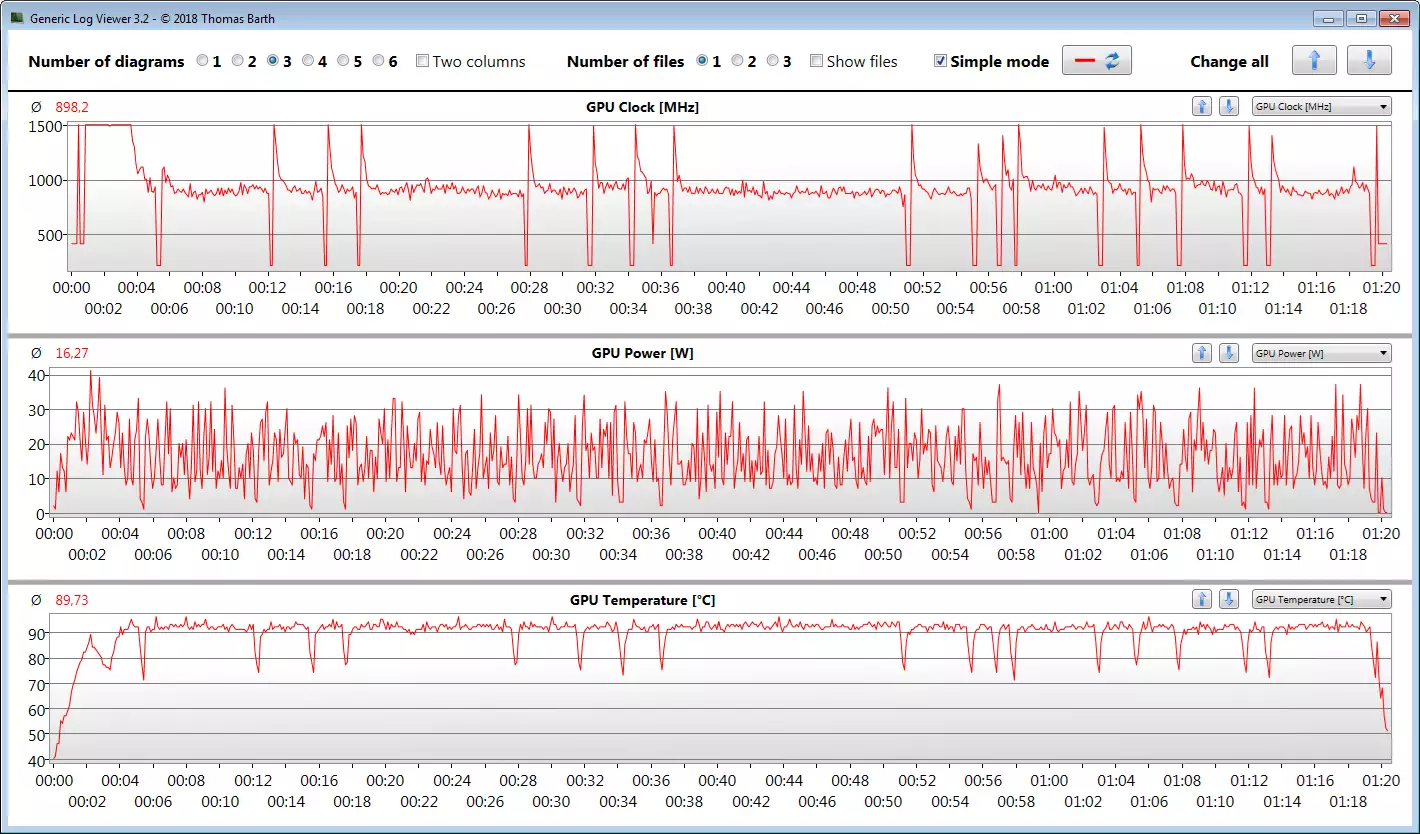
Task: Click the Change all down arrow button
Action: coord(1368,61)
